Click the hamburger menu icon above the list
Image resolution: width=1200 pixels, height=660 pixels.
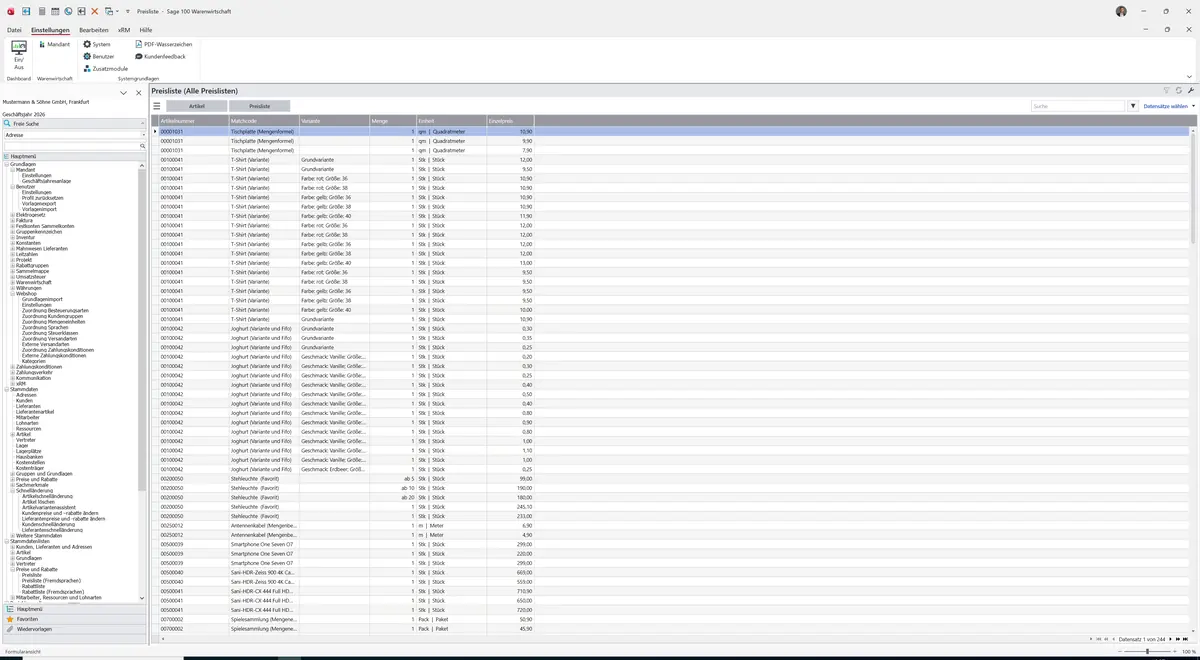(x=157, y=106)
